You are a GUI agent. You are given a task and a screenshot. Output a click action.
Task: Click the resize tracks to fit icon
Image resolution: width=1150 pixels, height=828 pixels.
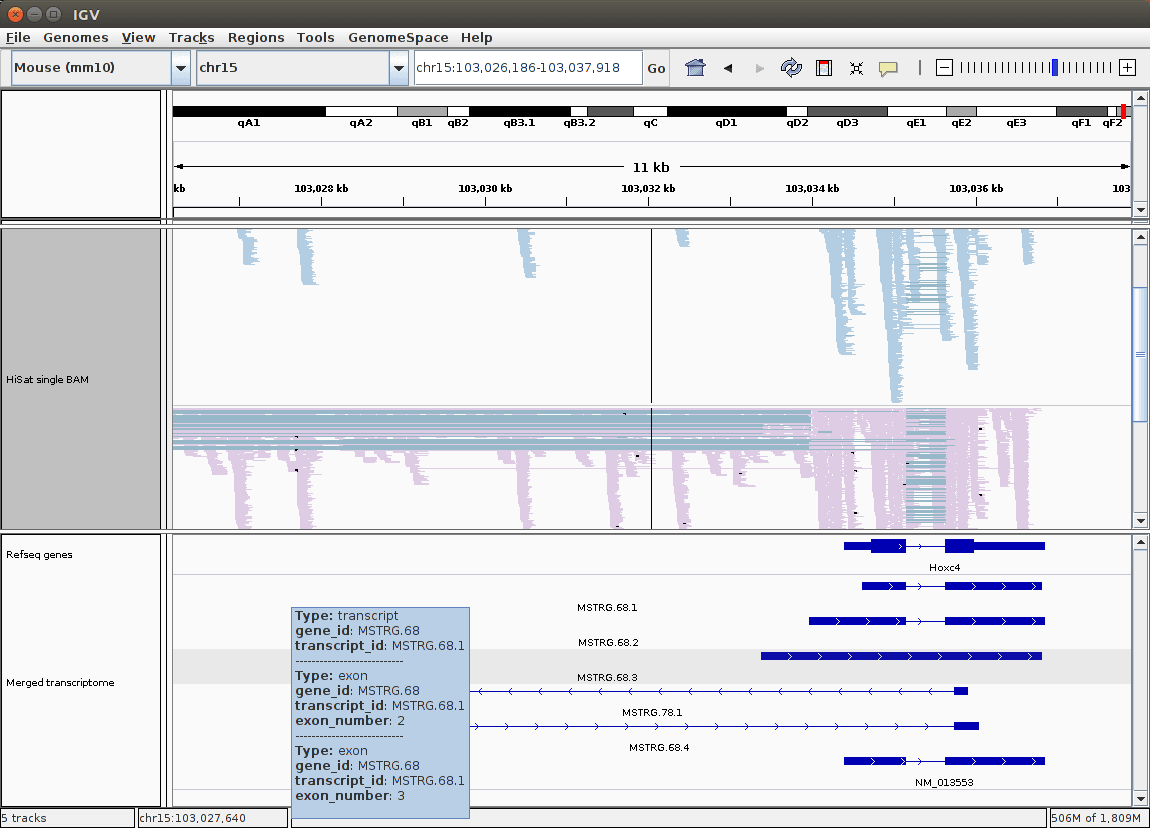[x=856, y=68]
